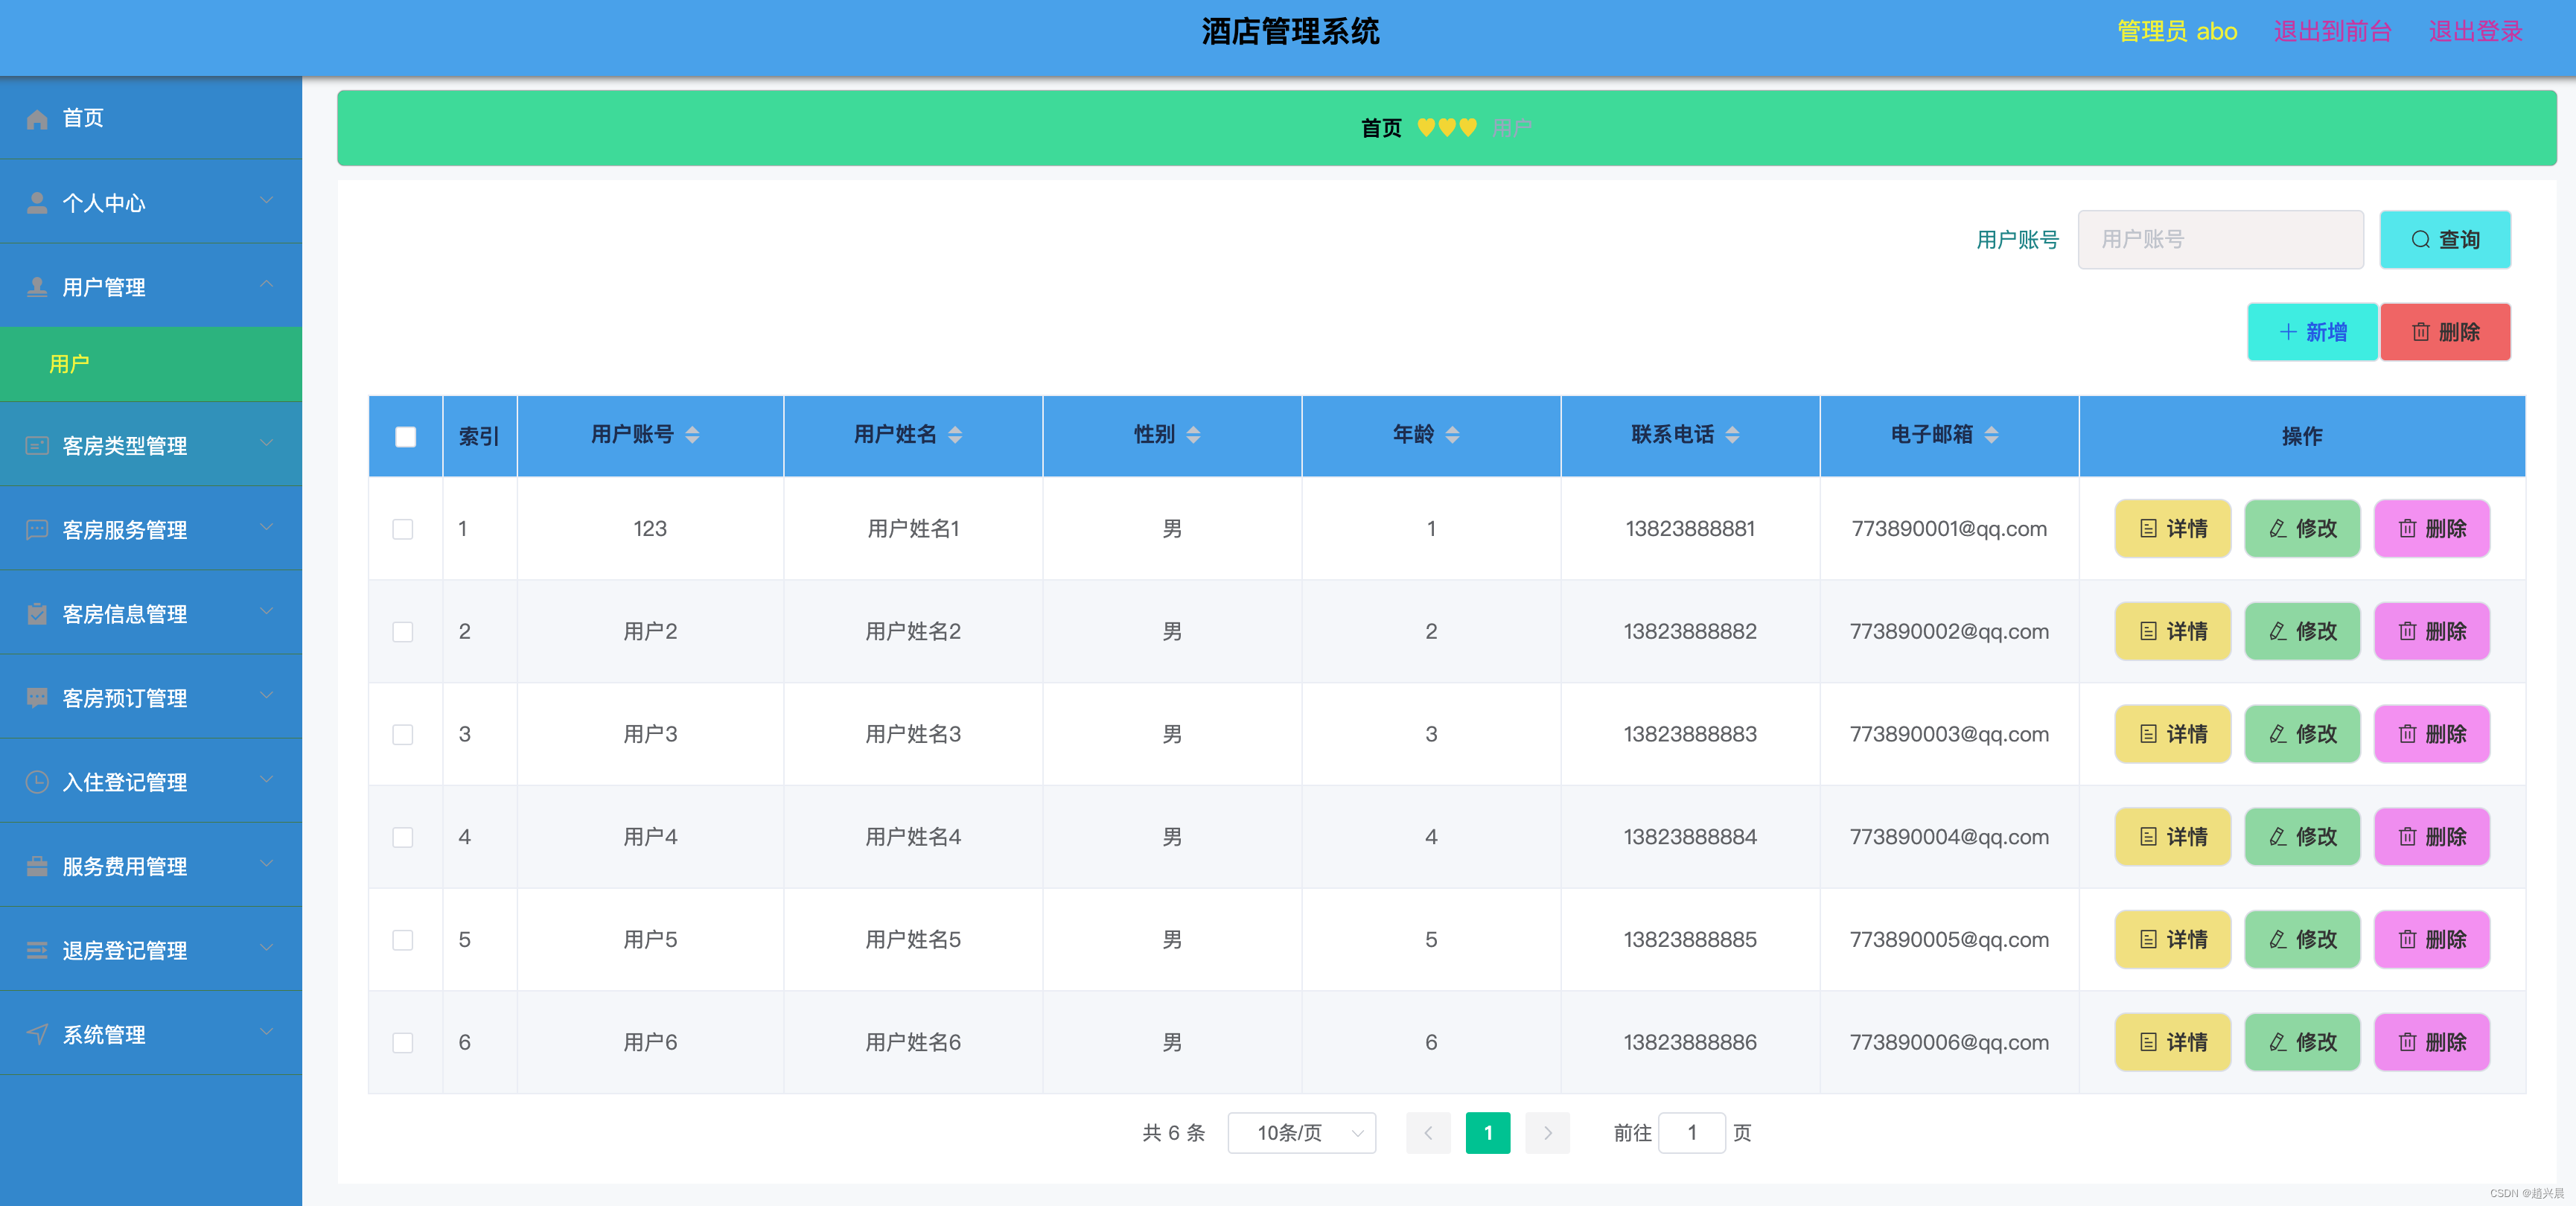Check the row checkbox for 用户2

pyautogui.click(x=404, y=631)
